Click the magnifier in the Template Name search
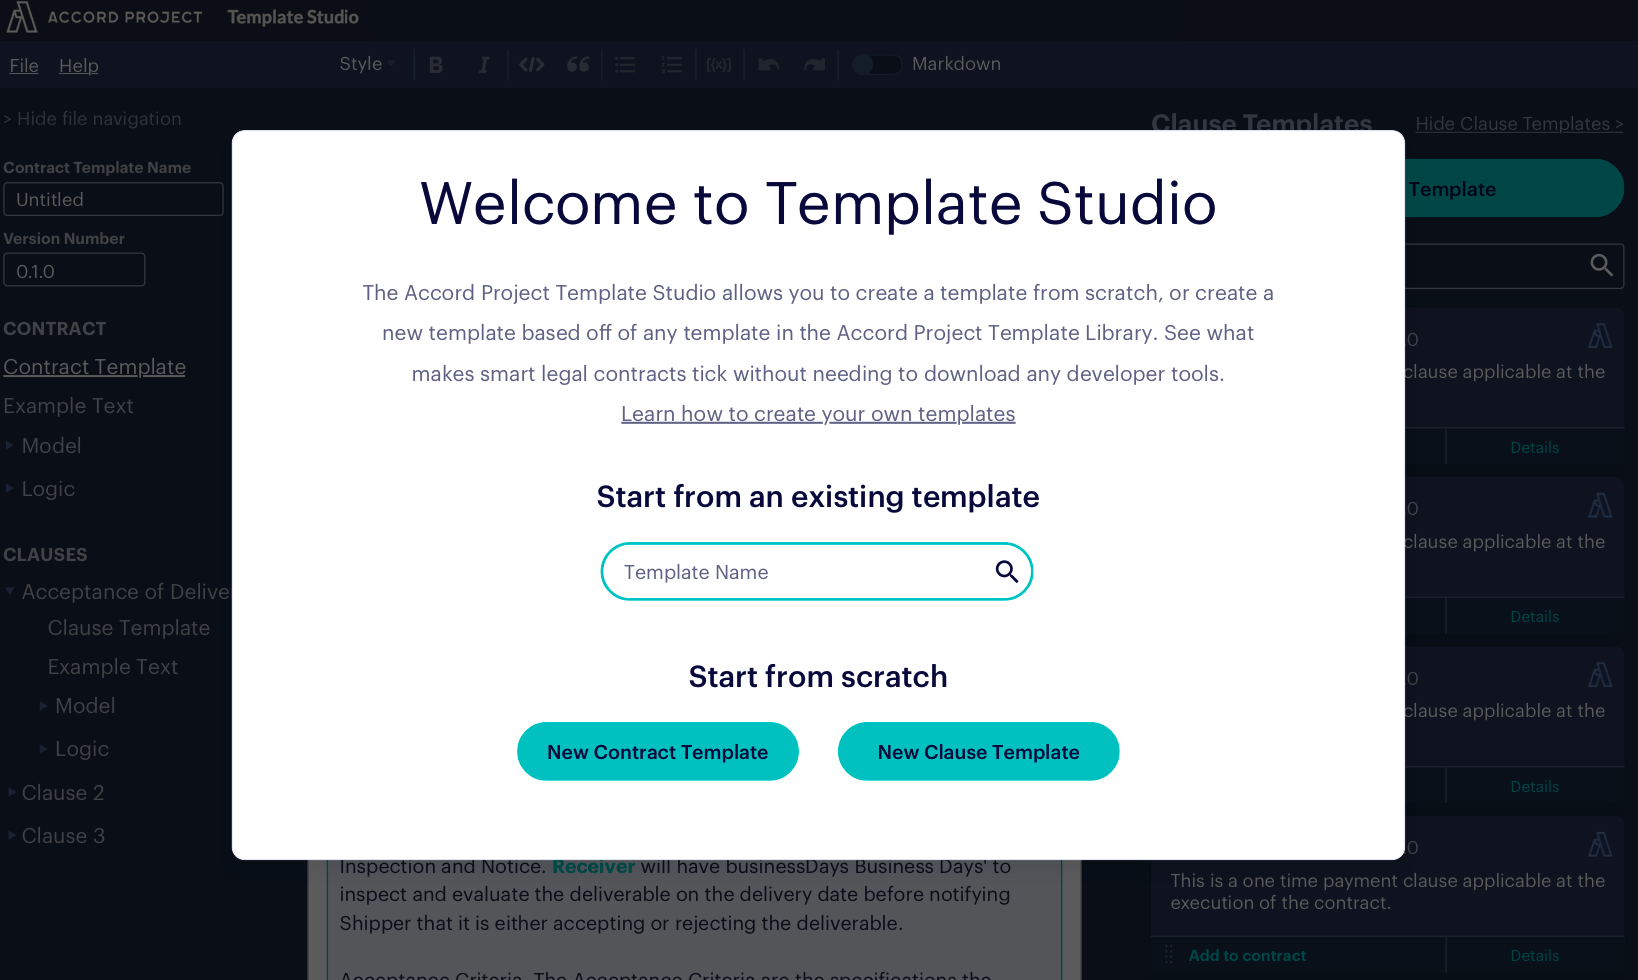Viewport: 1638px width, 980px height. coord(1006,571)
